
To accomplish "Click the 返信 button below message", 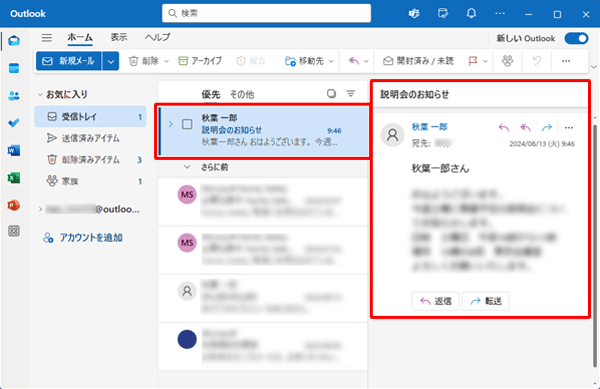I will click(x=435, y=301).
